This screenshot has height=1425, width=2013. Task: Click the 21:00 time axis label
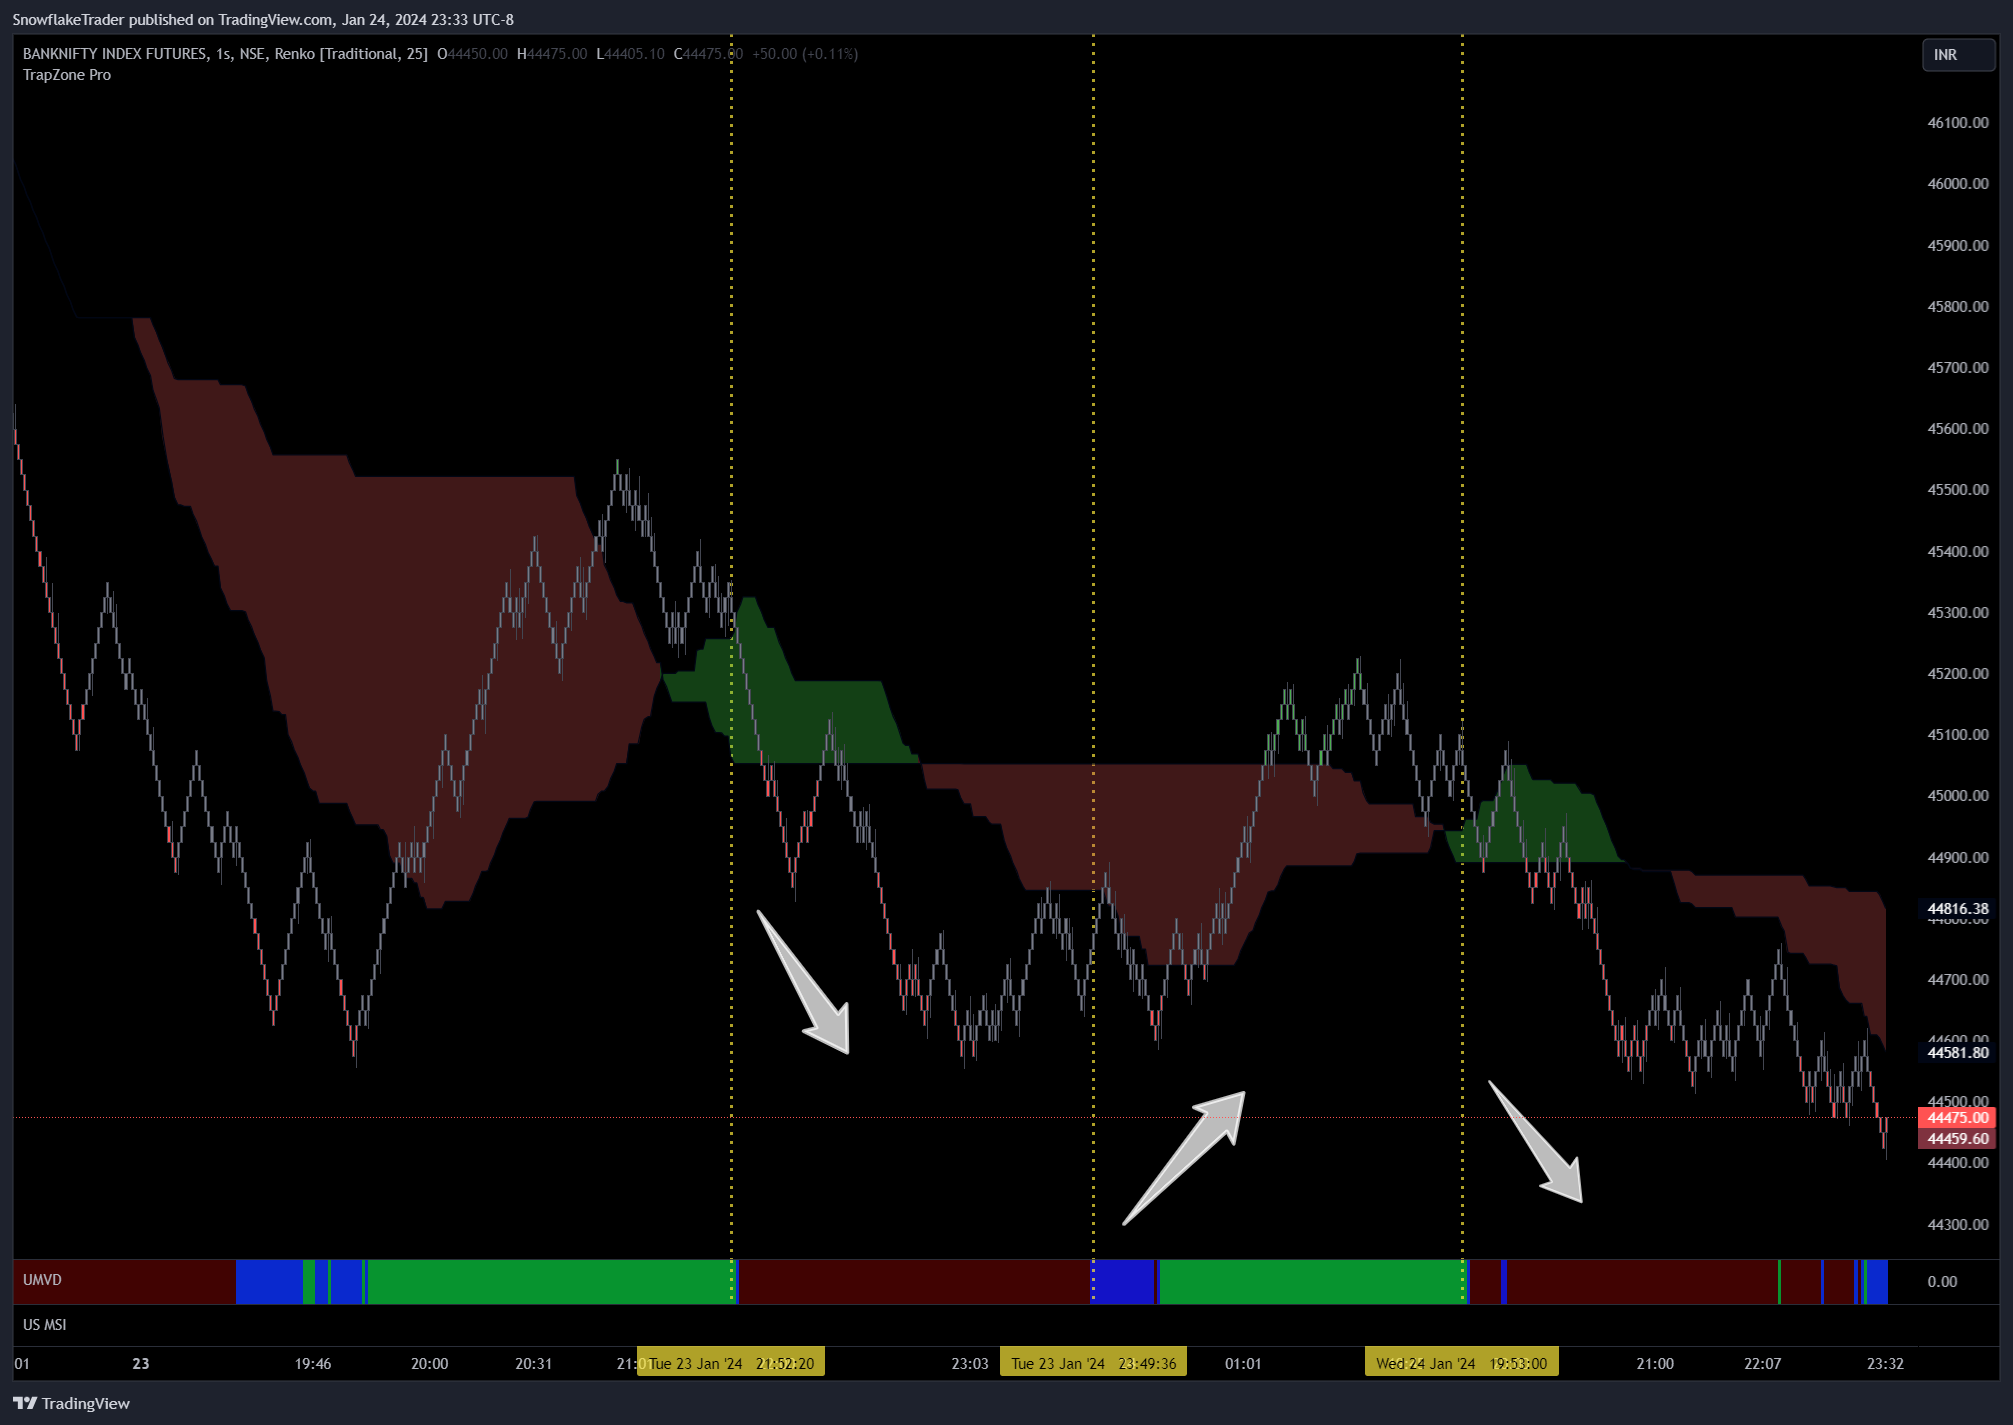tap(1655, 1364)
